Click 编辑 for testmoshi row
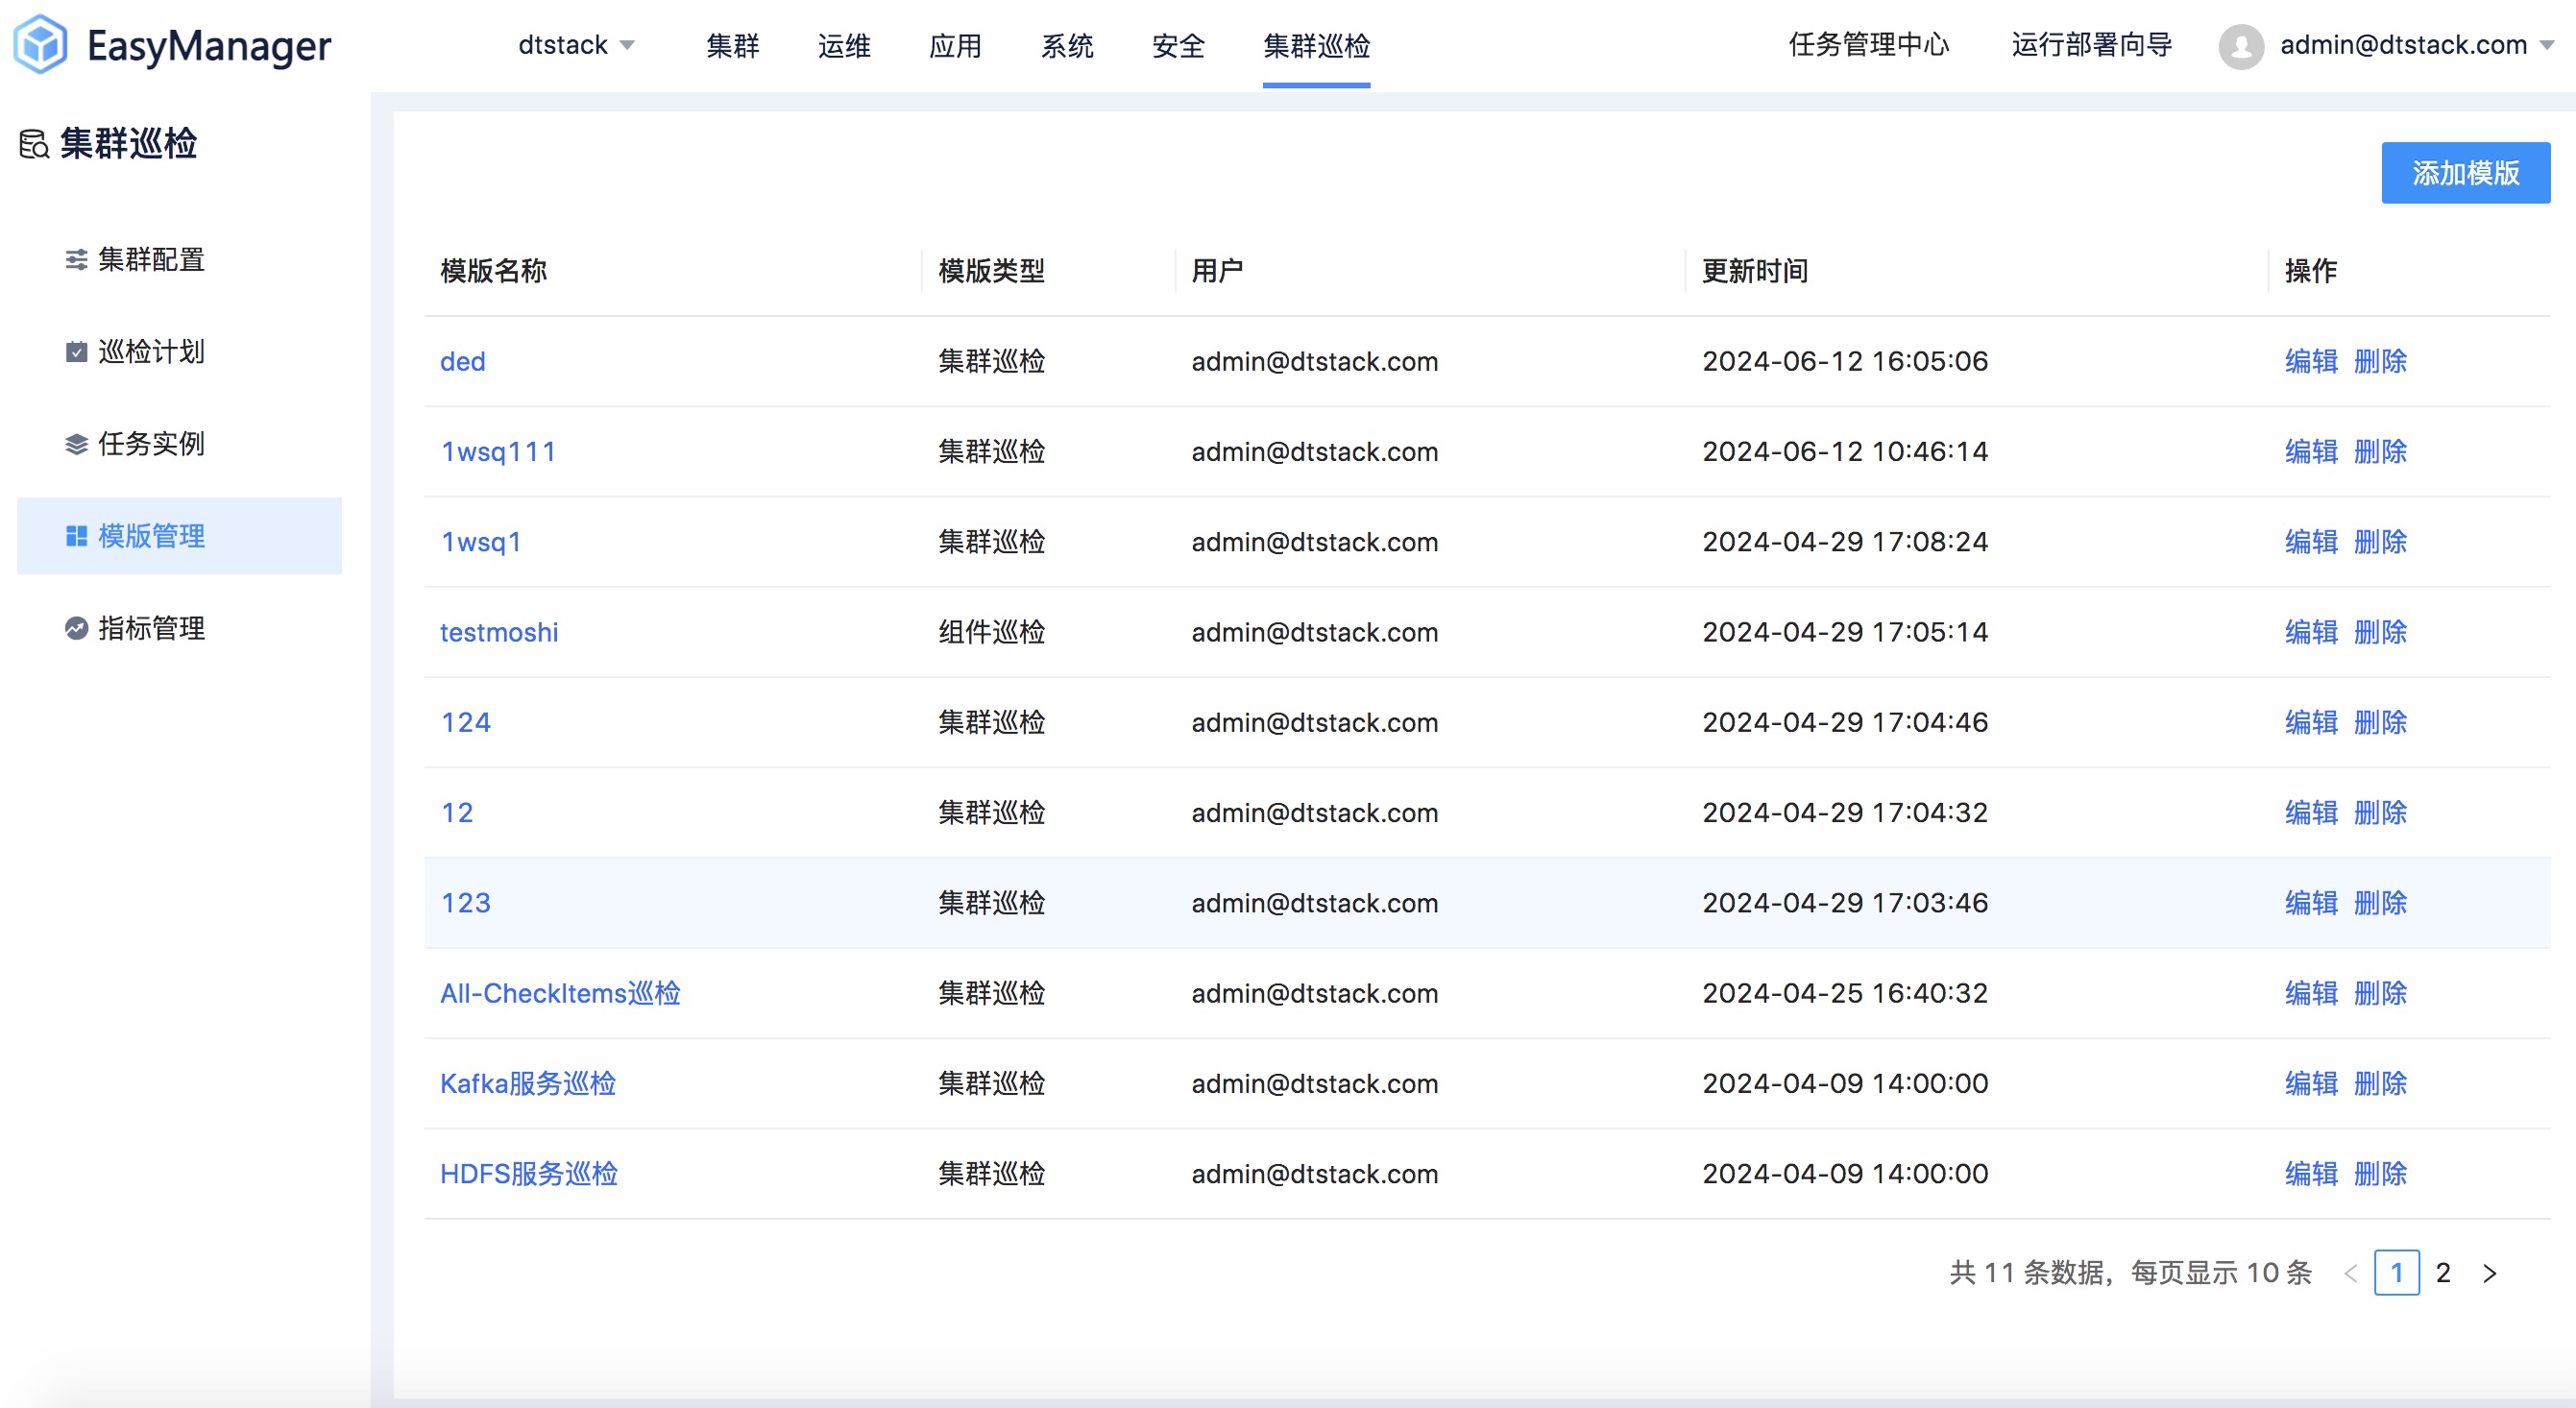The image size is (2576, 1408). pyautogui.click(x=2311, y=632)
